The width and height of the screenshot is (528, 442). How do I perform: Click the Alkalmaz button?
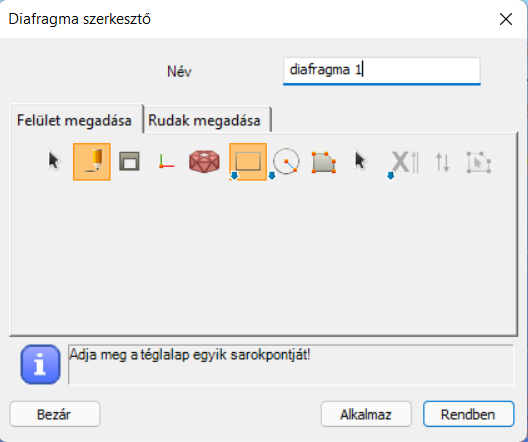[x=366, y=414]
